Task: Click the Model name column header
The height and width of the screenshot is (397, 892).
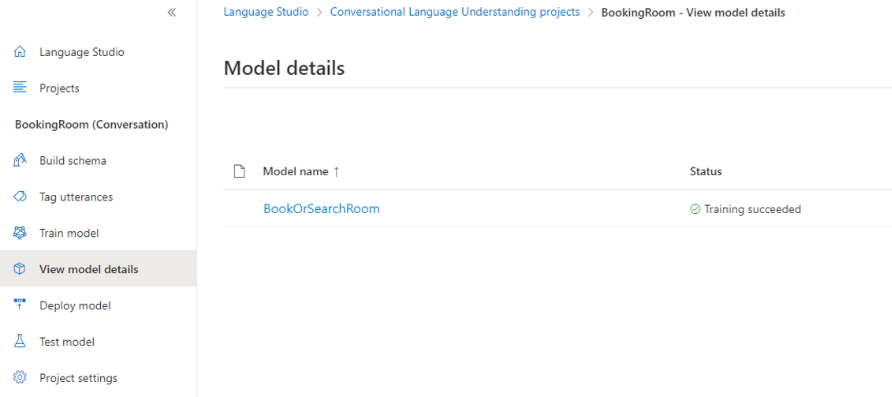Action: pyautogui.click(x=295, y=171)
